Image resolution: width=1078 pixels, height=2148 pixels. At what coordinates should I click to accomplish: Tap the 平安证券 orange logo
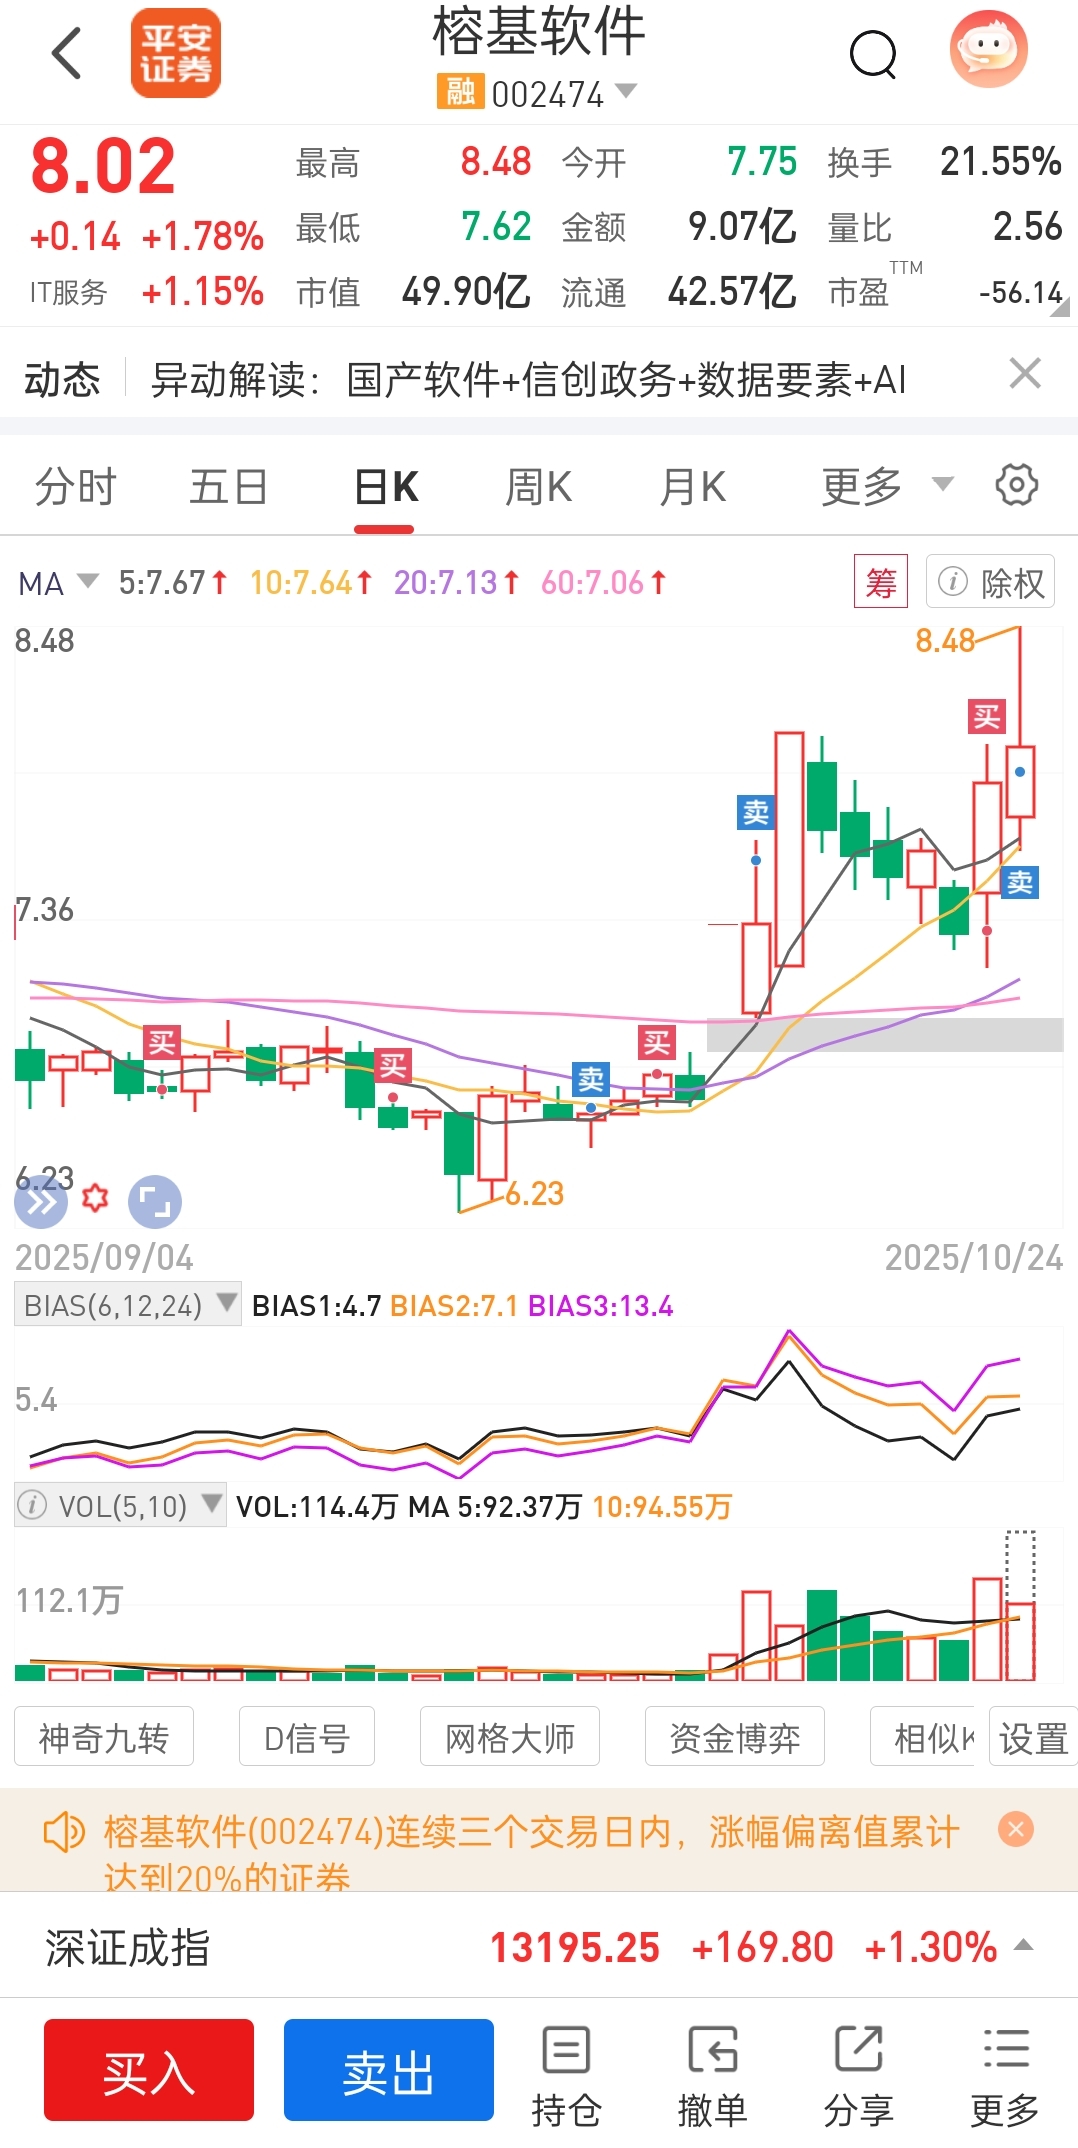(176, 53)
